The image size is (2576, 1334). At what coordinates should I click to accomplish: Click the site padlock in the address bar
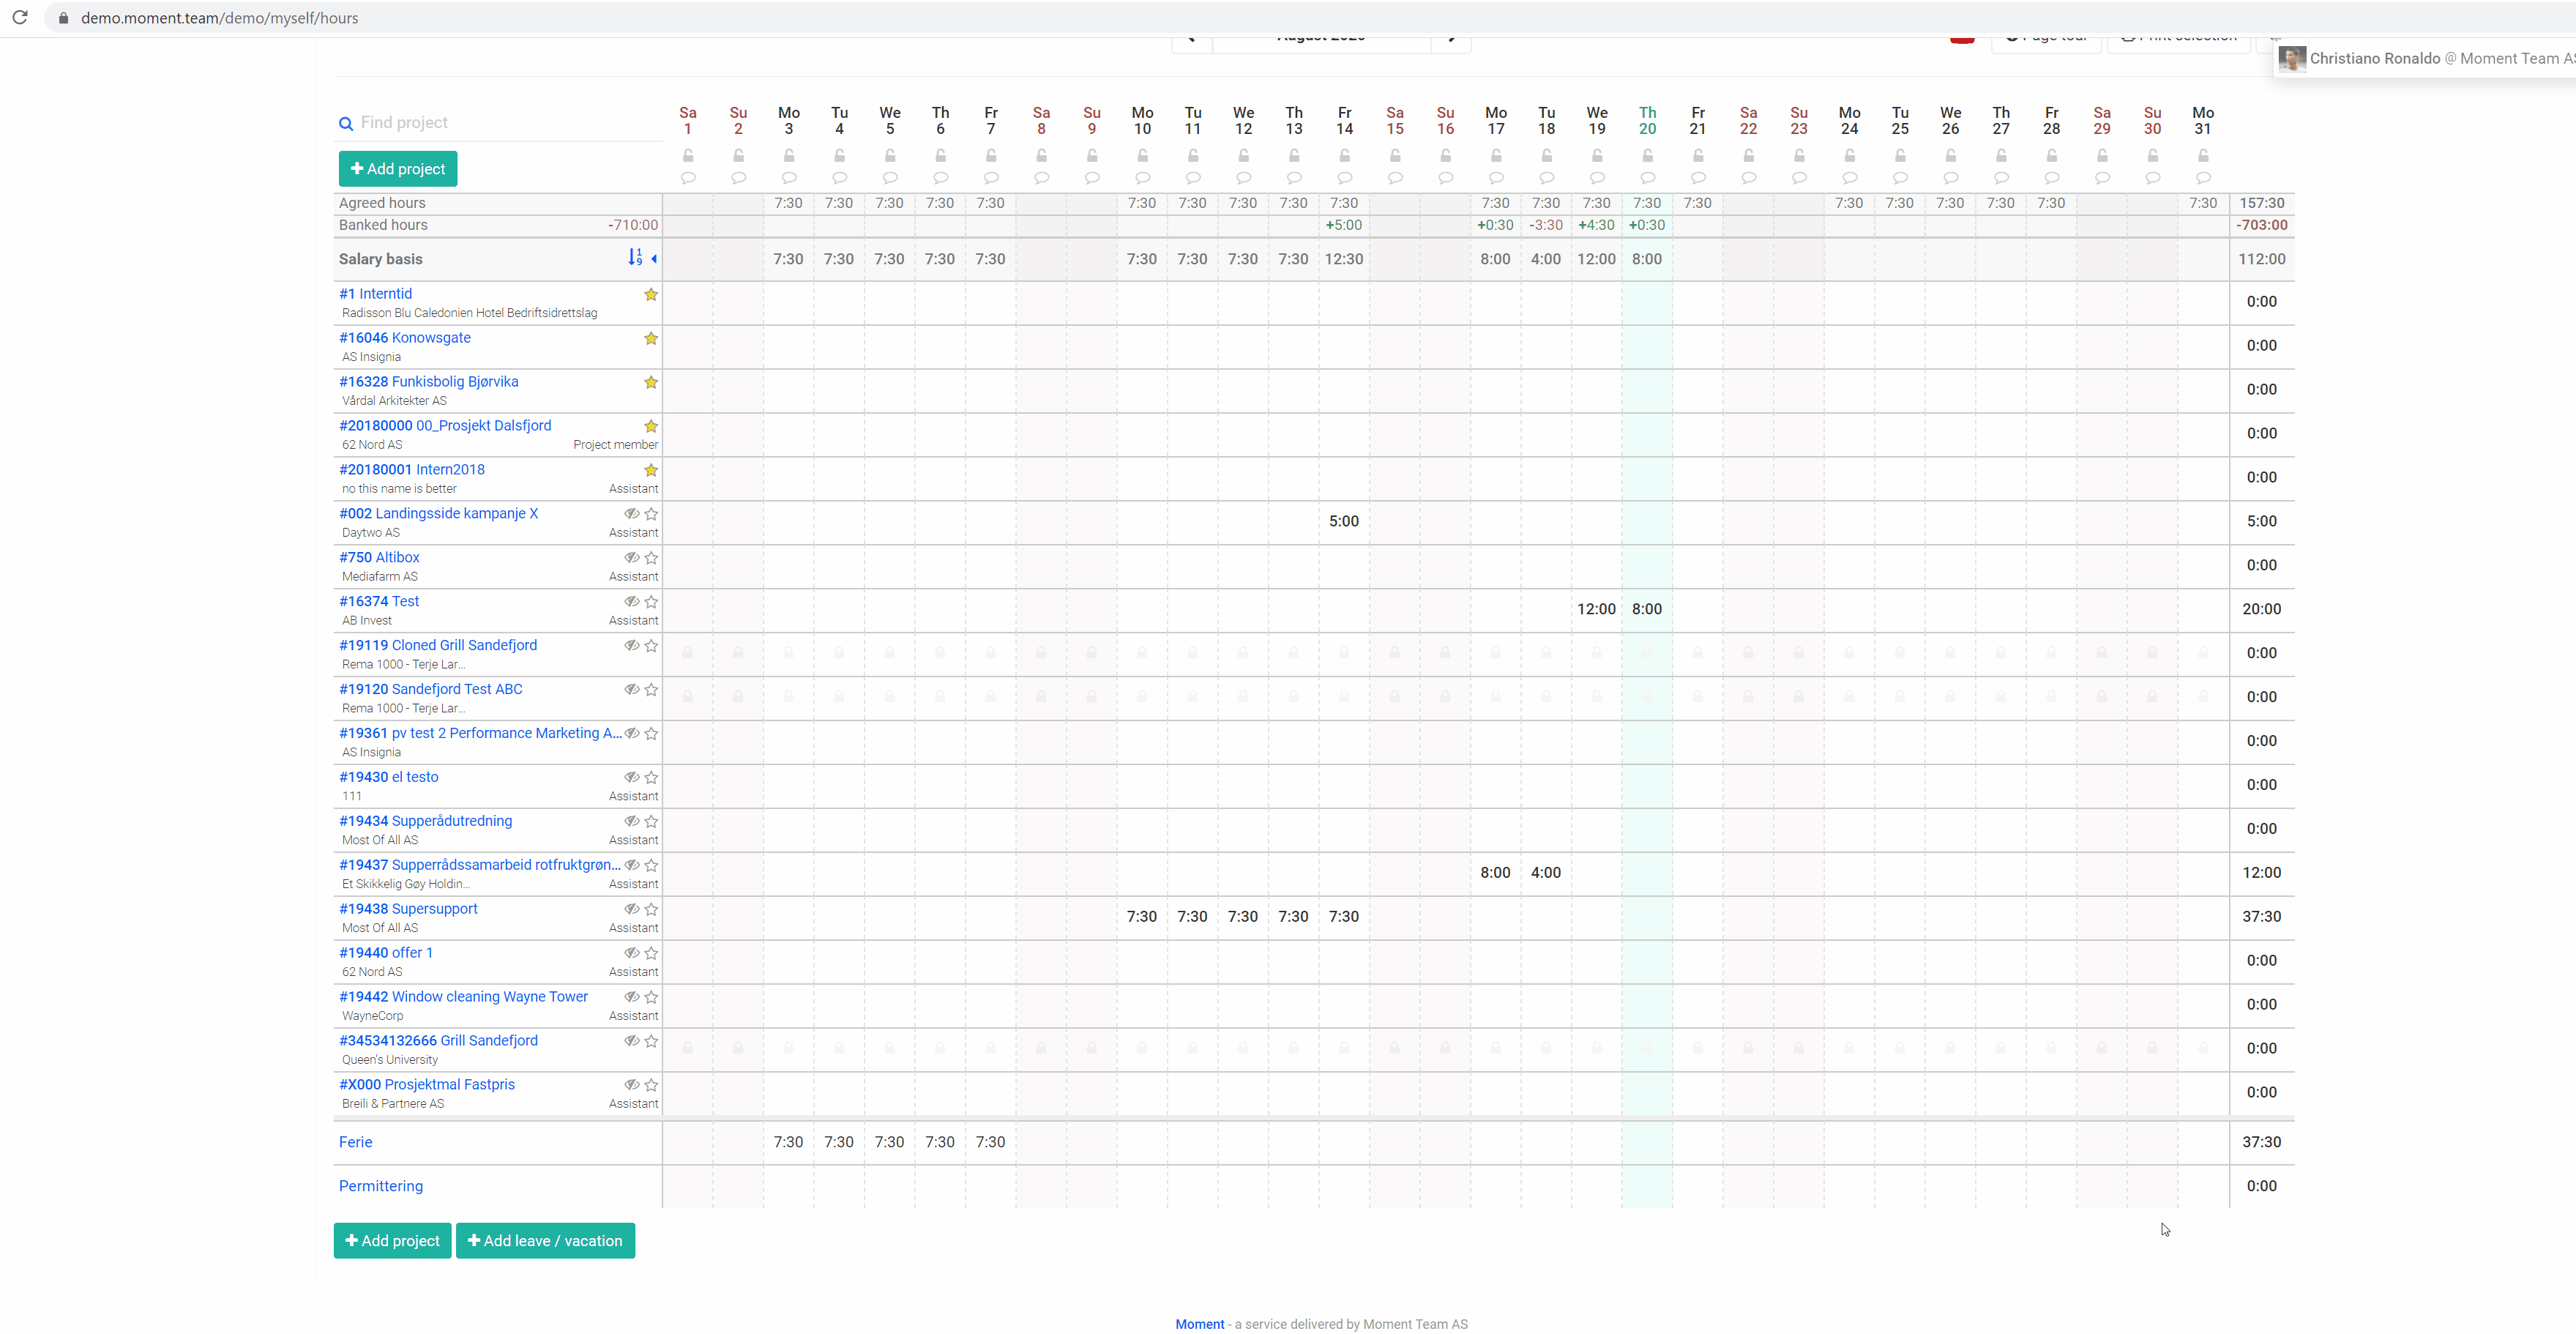tap(63, 18)
